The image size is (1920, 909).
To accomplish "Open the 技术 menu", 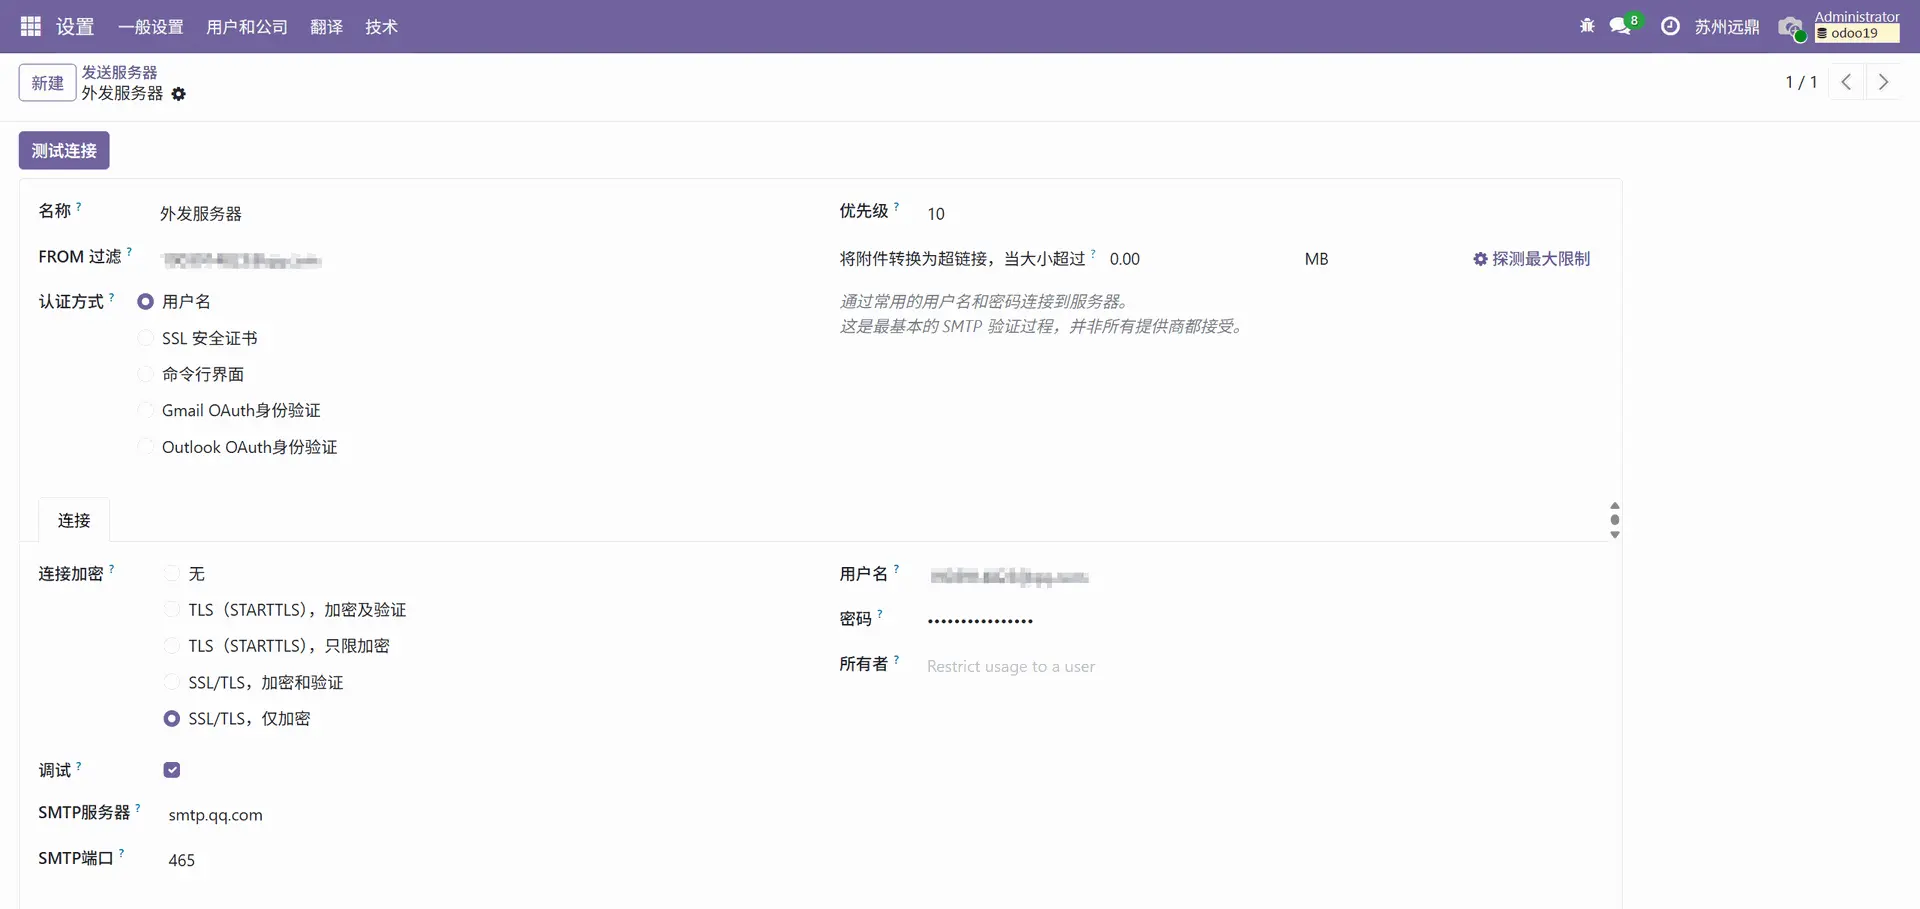I will pos(381,27).
